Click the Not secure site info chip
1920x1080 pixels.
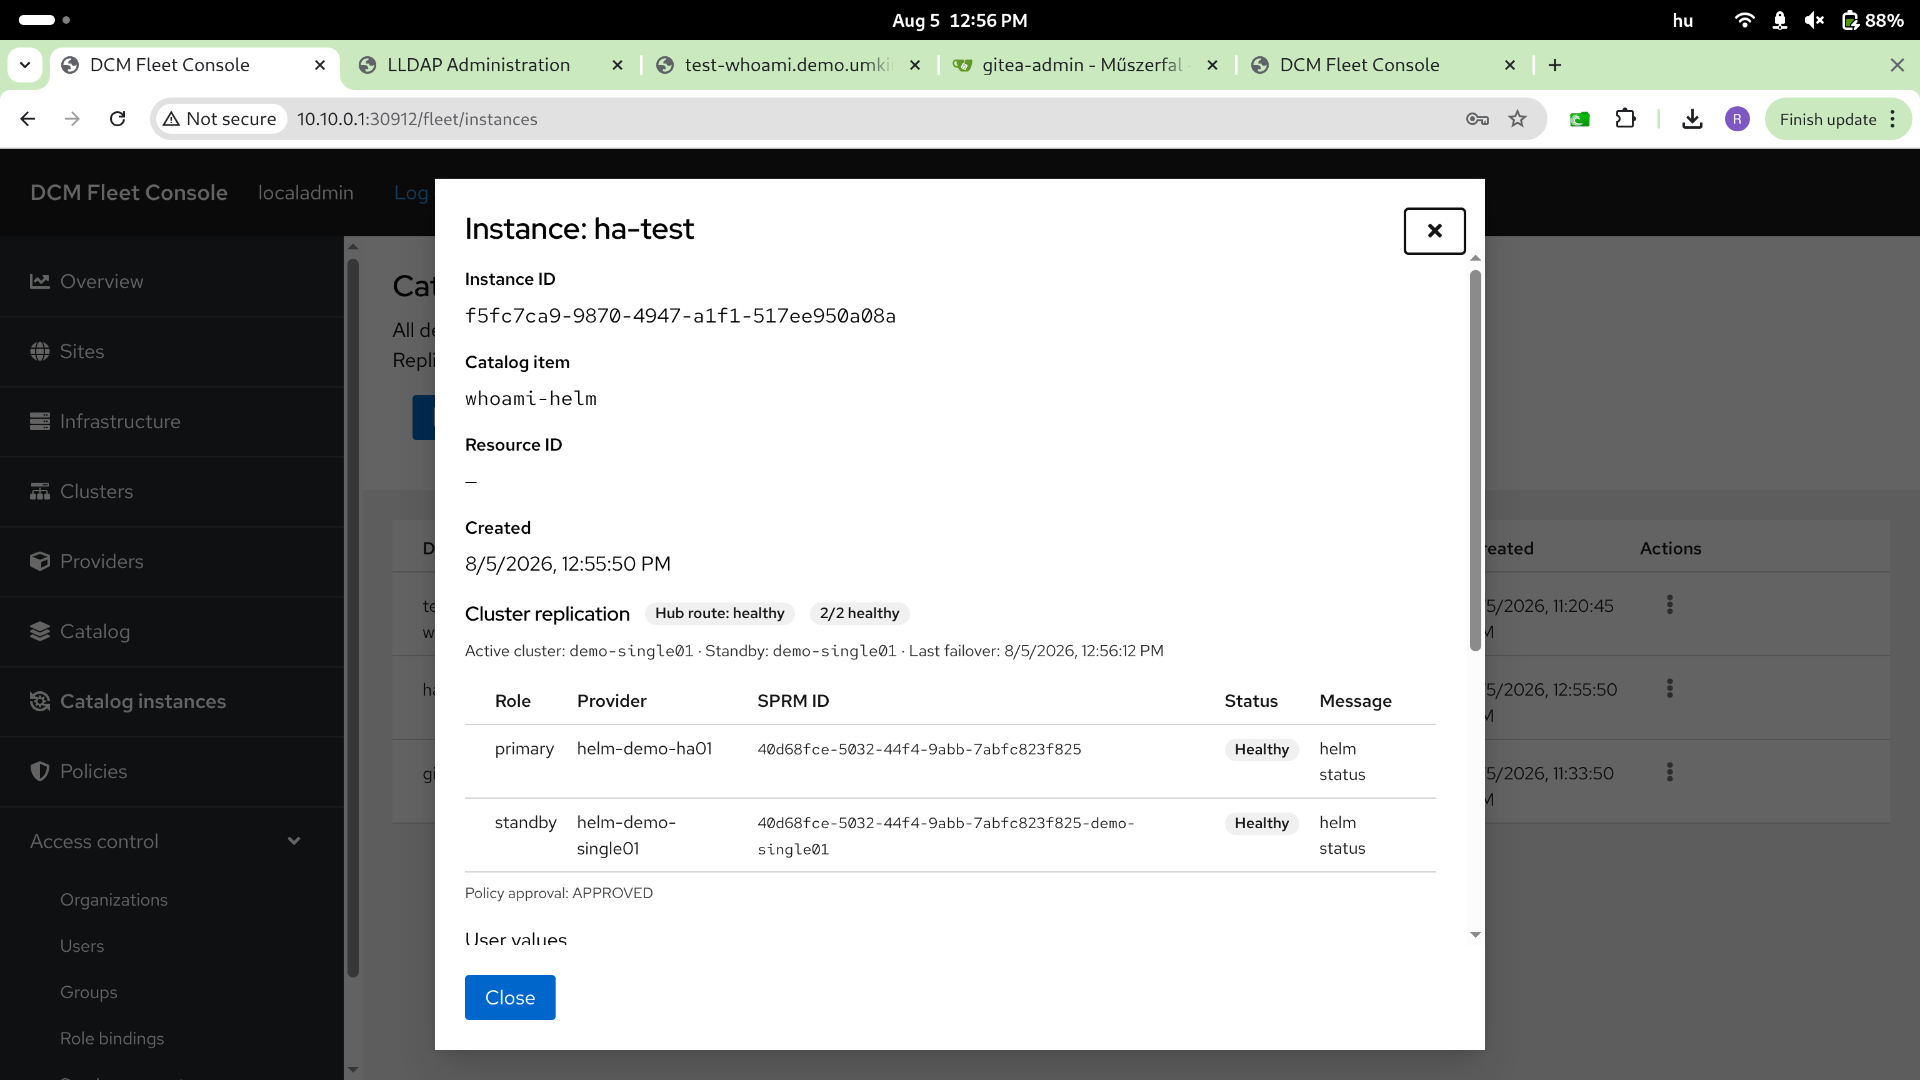220,119
